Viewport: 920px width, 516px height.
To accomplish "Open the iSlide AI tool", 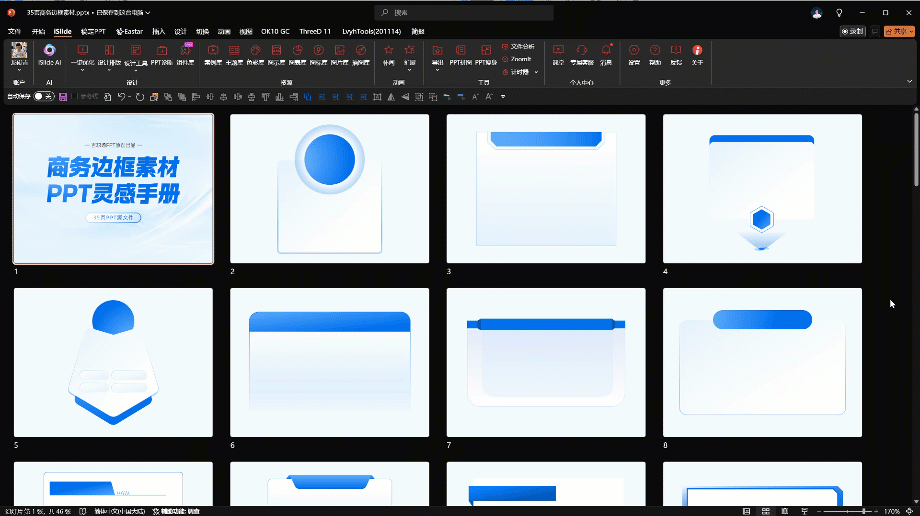I will (x=49, y=55).
